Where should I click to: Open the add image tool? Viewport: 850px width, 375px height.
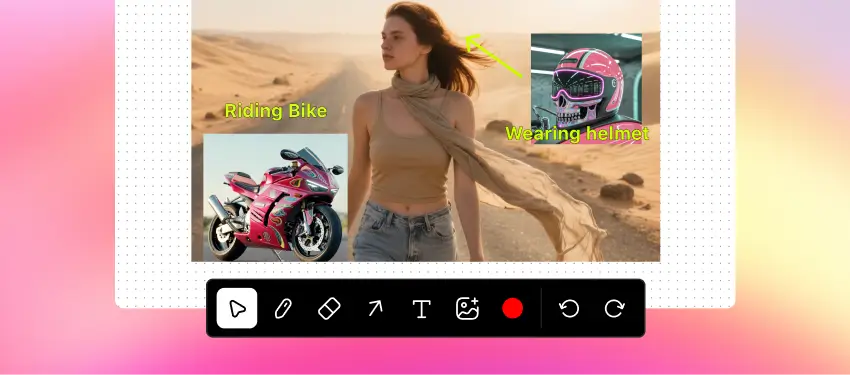[x=467, y=308]
